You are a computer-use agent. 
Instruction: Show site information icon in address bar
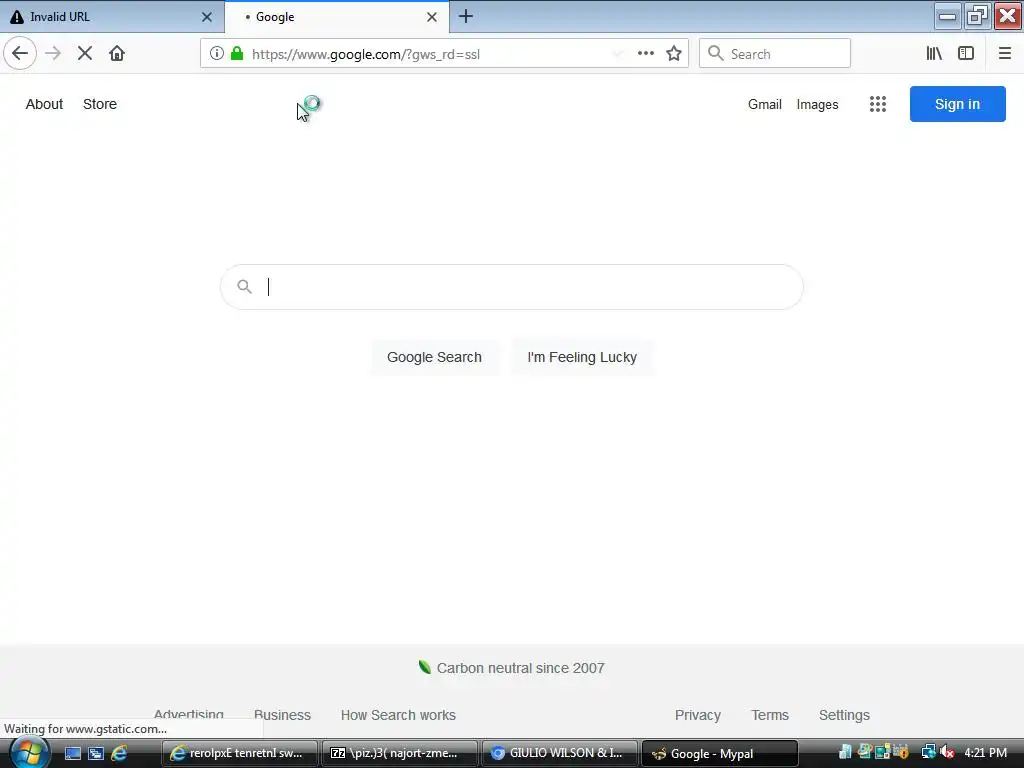coord(217,54)
